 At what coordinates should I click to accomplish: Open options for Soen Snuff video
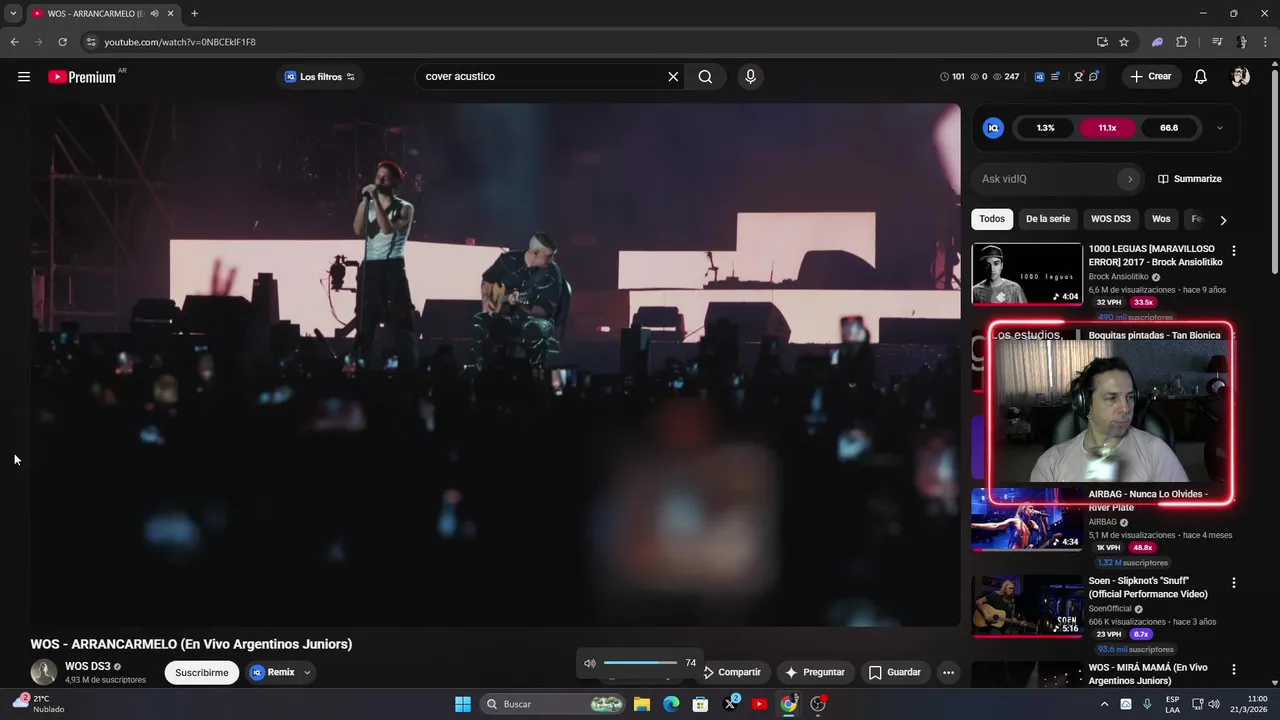1233,583
